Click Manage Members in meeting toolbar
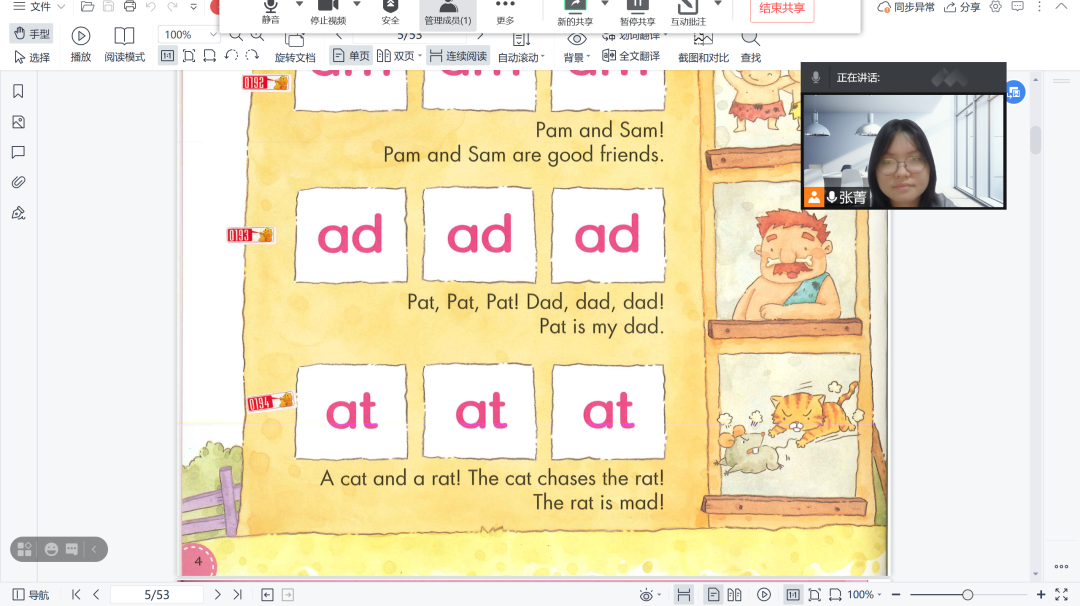1080x606 pixels. (447, 12)
